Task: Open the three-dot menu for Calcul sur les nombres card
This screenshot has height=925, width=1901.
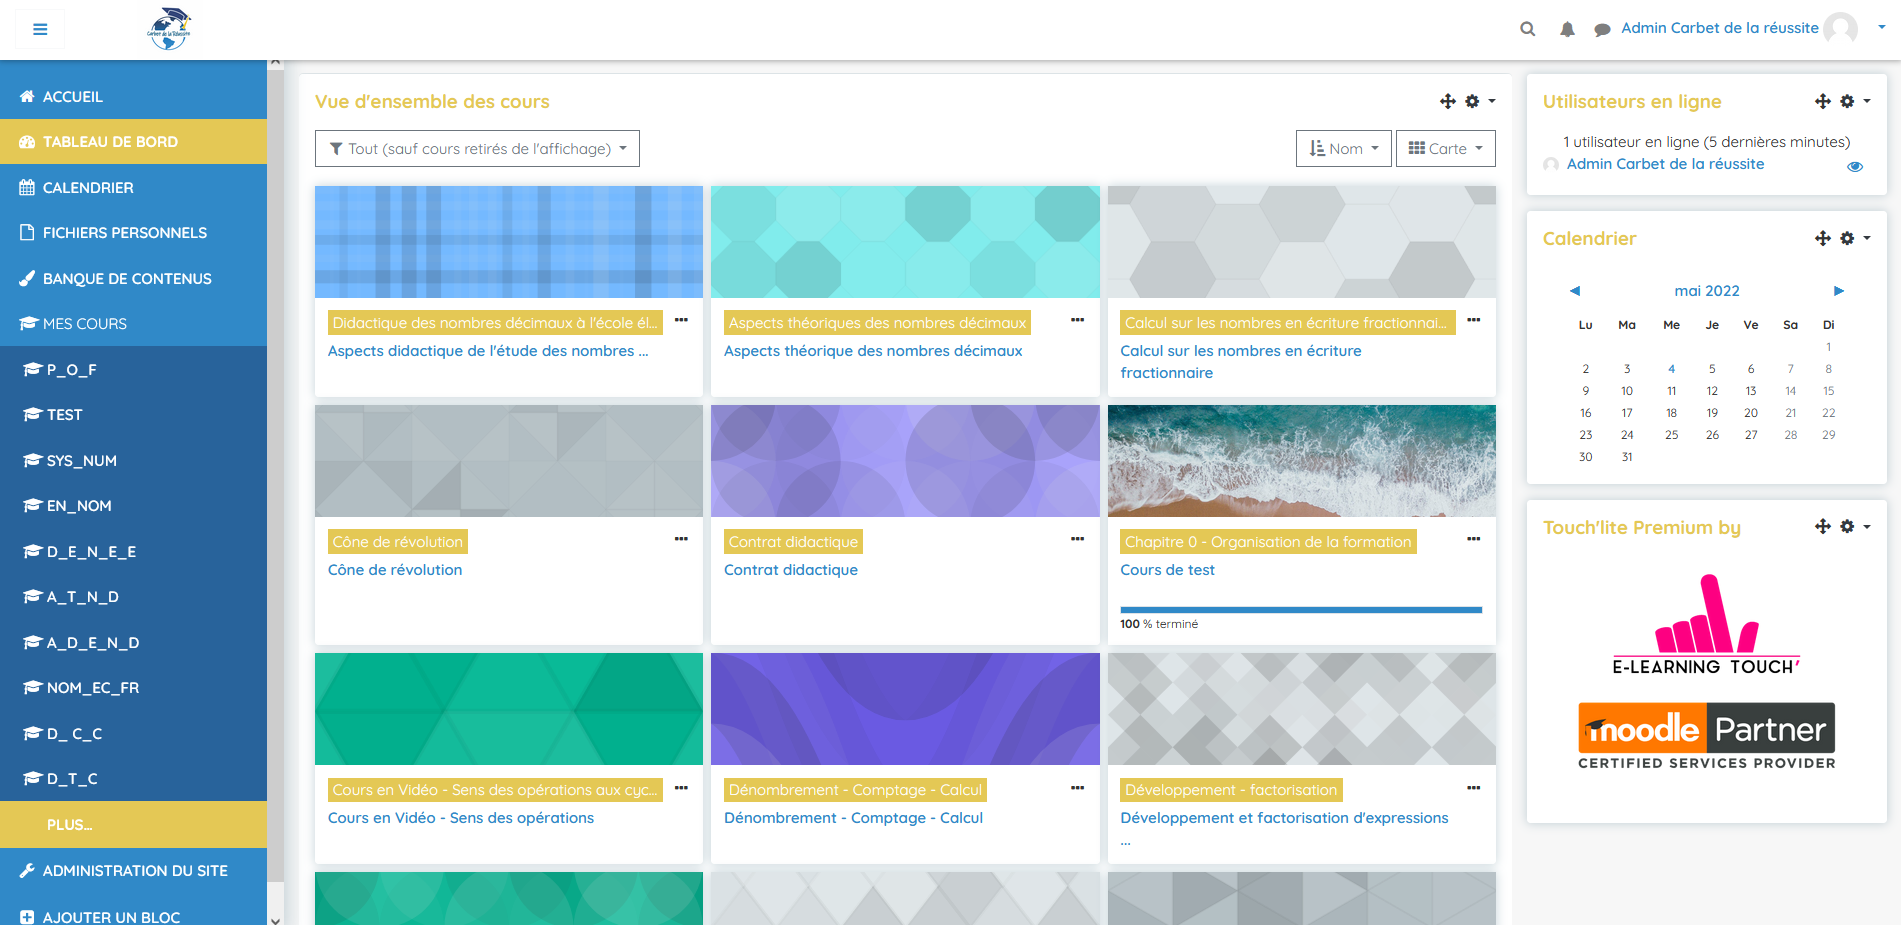Action: pyautogui.click(x=1473, y=320)
